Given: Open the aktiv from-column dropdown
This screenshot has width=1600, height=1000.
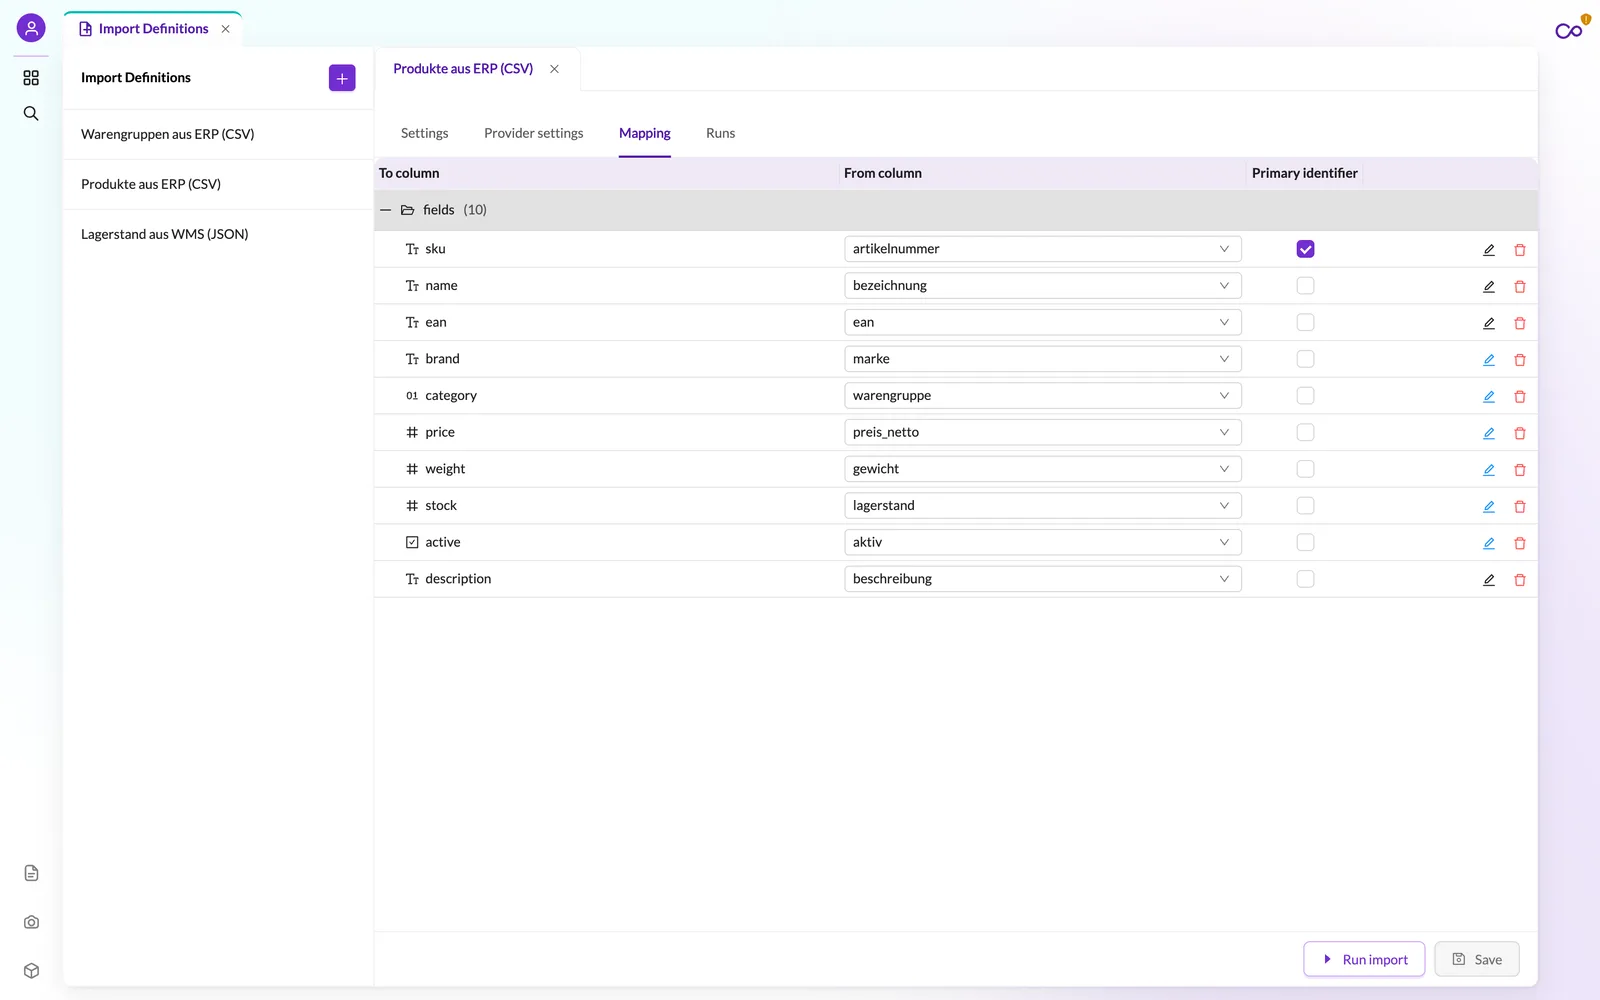Looking at the screenshot, I should pyautogui.click(x=1042, y=542).
